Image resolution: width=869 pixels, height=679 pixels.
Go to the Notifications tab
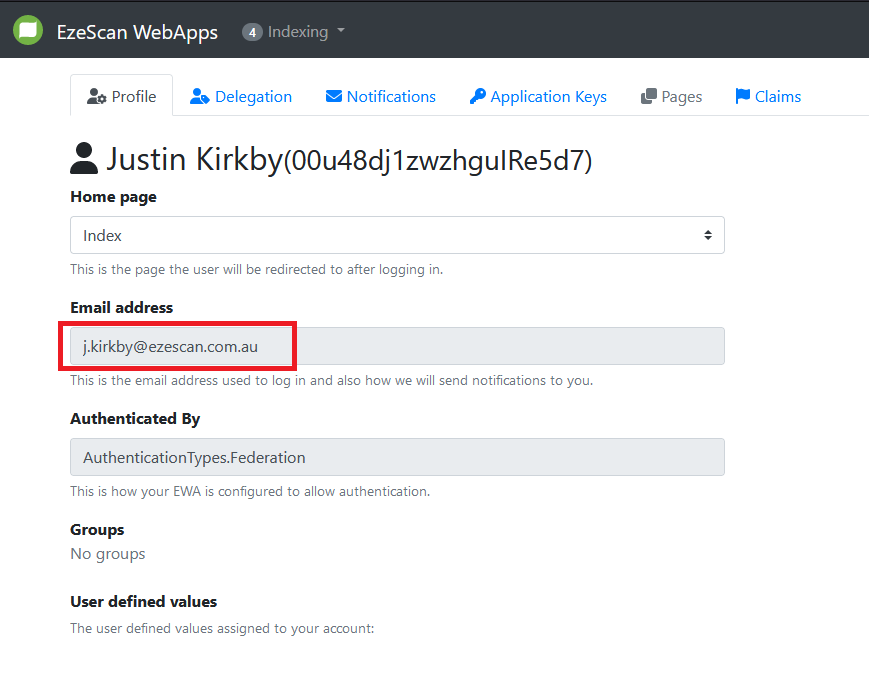click(x=391, y=97)
